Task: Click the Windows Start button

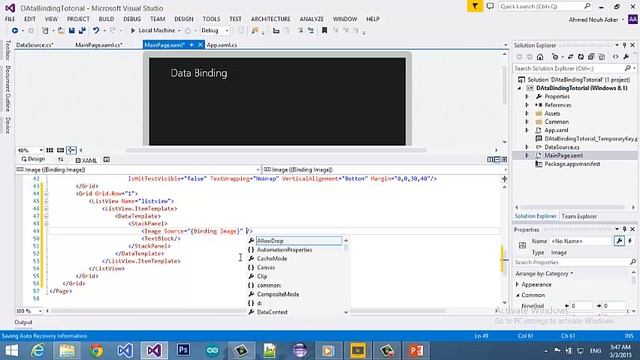Action: [x=11, y=350]
